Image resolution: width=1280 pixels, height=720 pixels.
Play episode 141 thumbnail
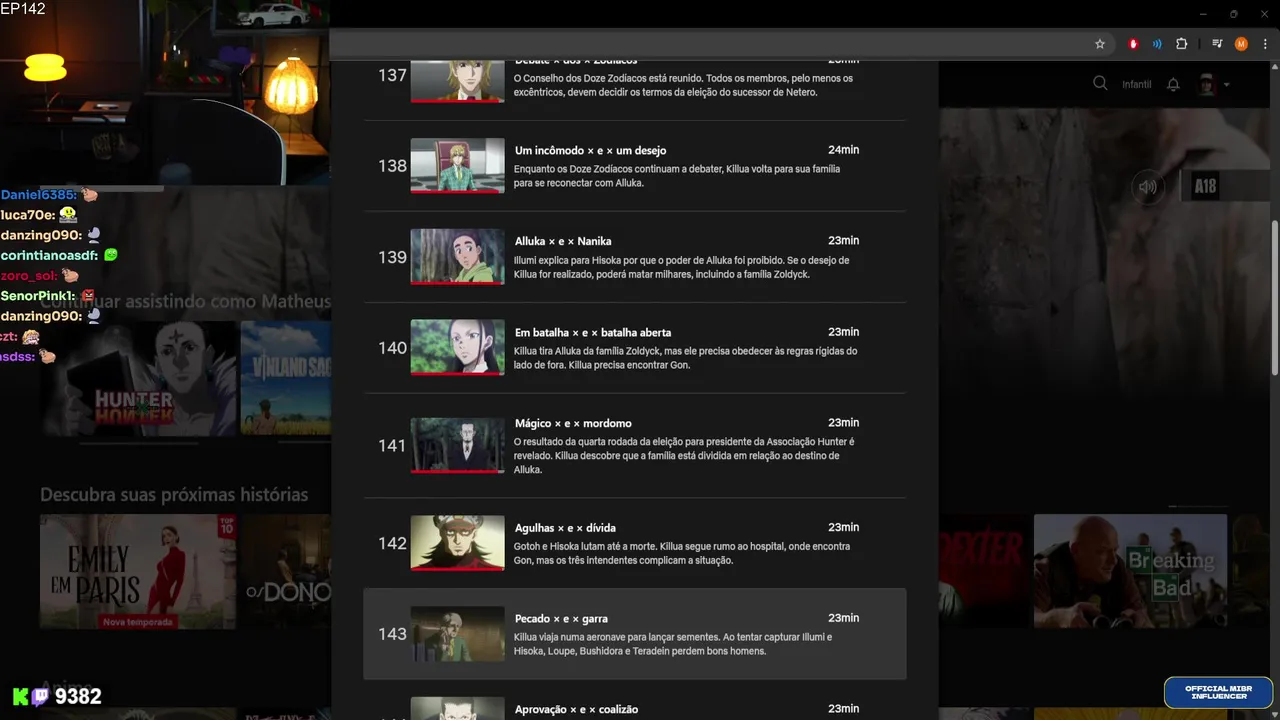[457, 445]
